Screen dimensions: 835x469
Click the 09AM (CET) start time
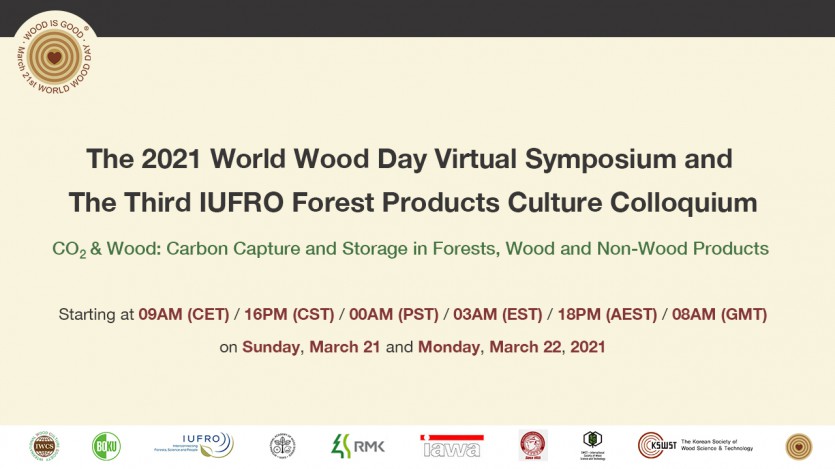[184, 315]
